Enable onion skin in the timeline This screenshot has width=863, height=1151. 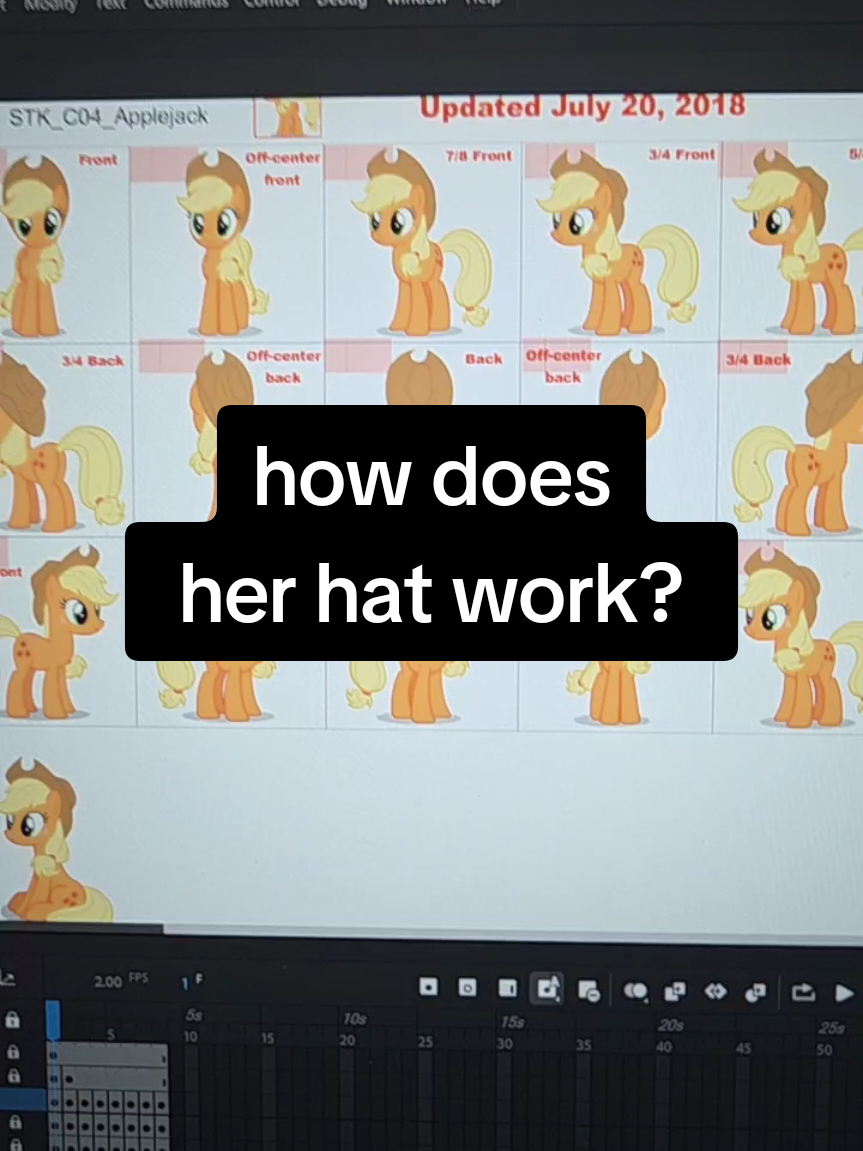point(636,992)
